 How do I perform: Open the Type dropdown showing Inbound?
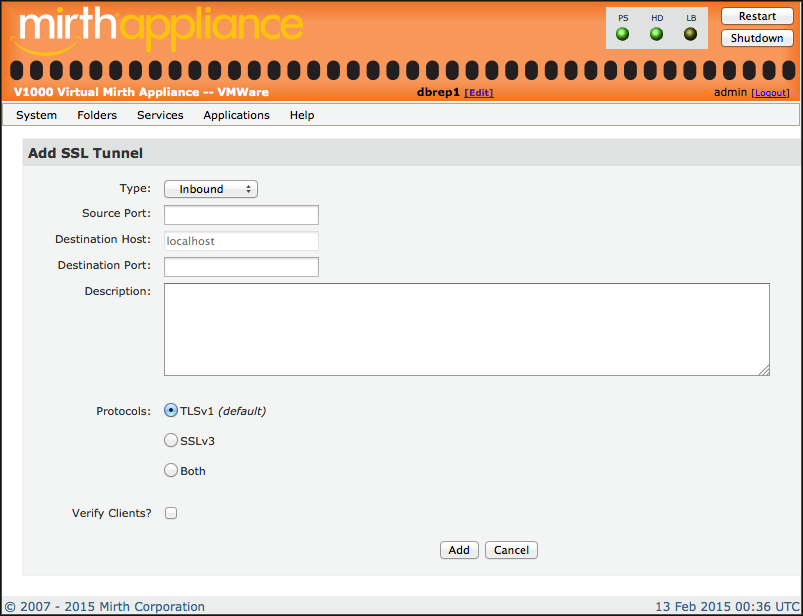(x=210, y=189)
